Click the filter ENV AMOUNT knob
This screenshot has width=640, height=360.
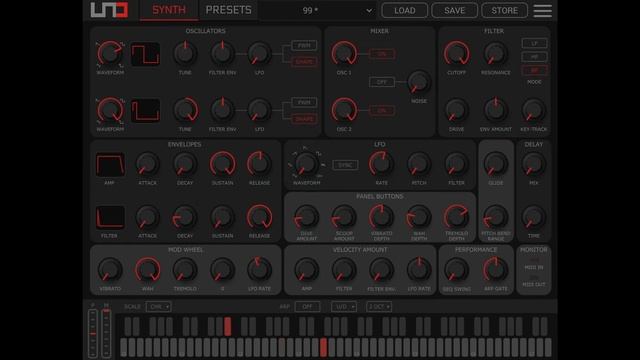tap(496, 110)
